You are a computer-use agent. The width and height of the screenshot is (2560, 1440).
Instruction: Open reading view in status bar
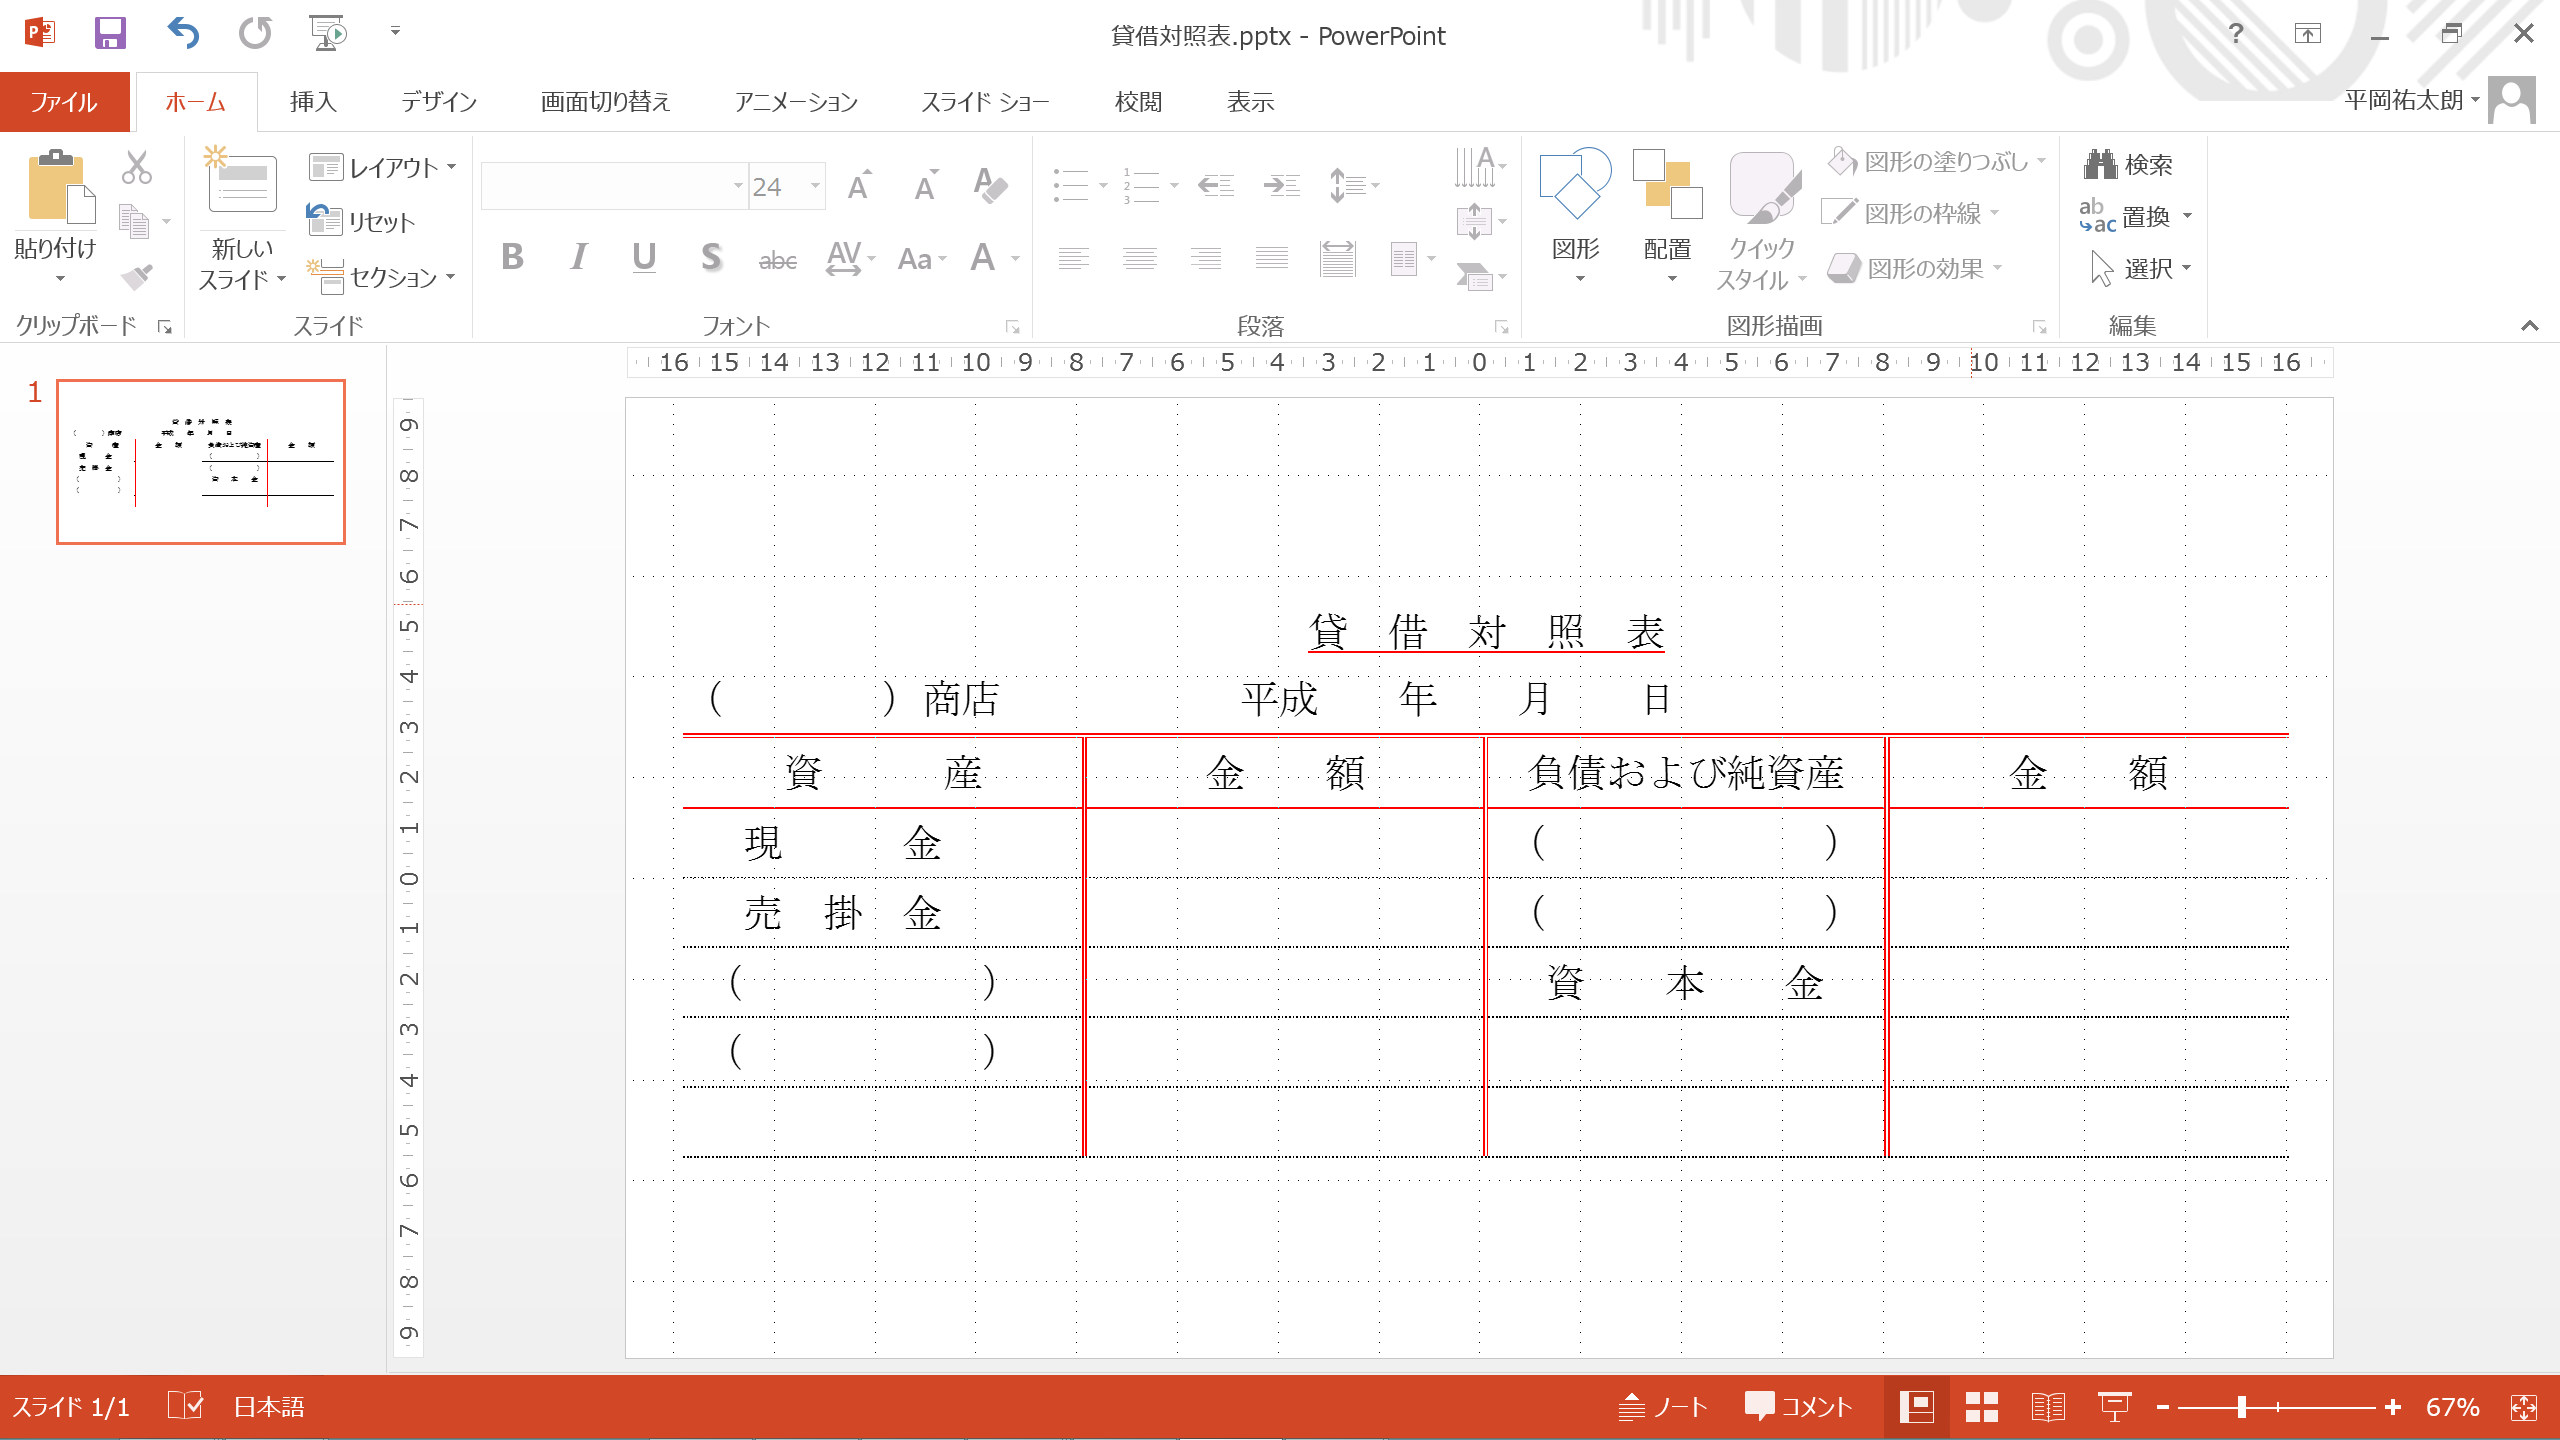tap(2047, 1407)
